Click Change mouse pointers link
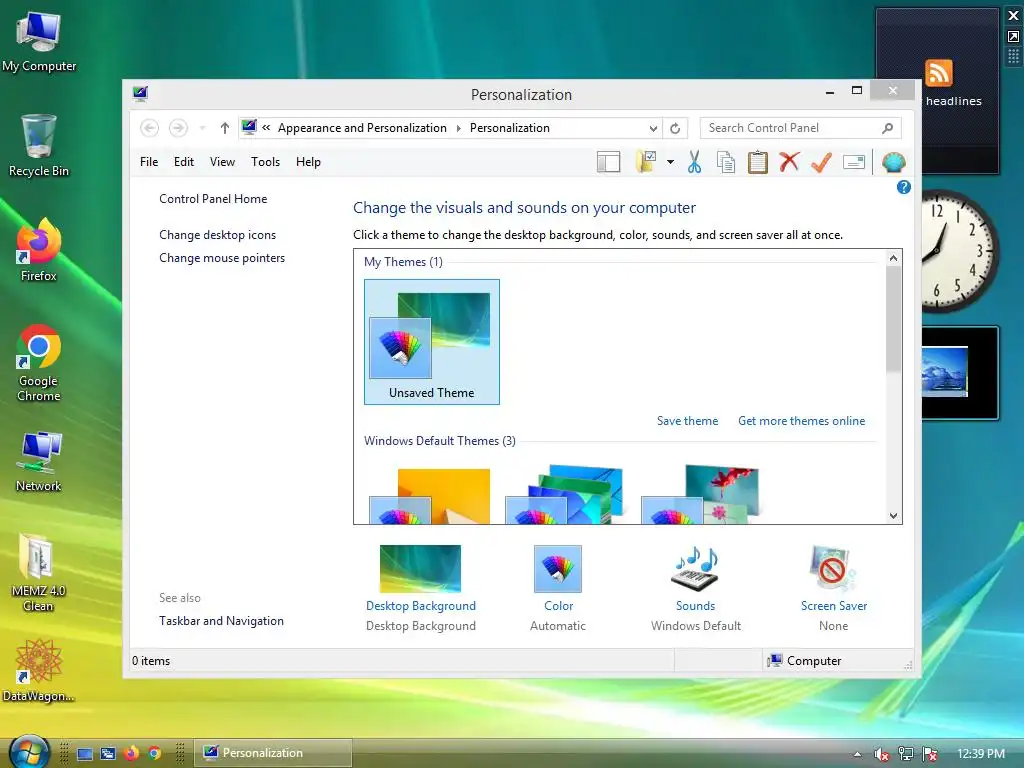1024x768 pixels. (222, 258)
